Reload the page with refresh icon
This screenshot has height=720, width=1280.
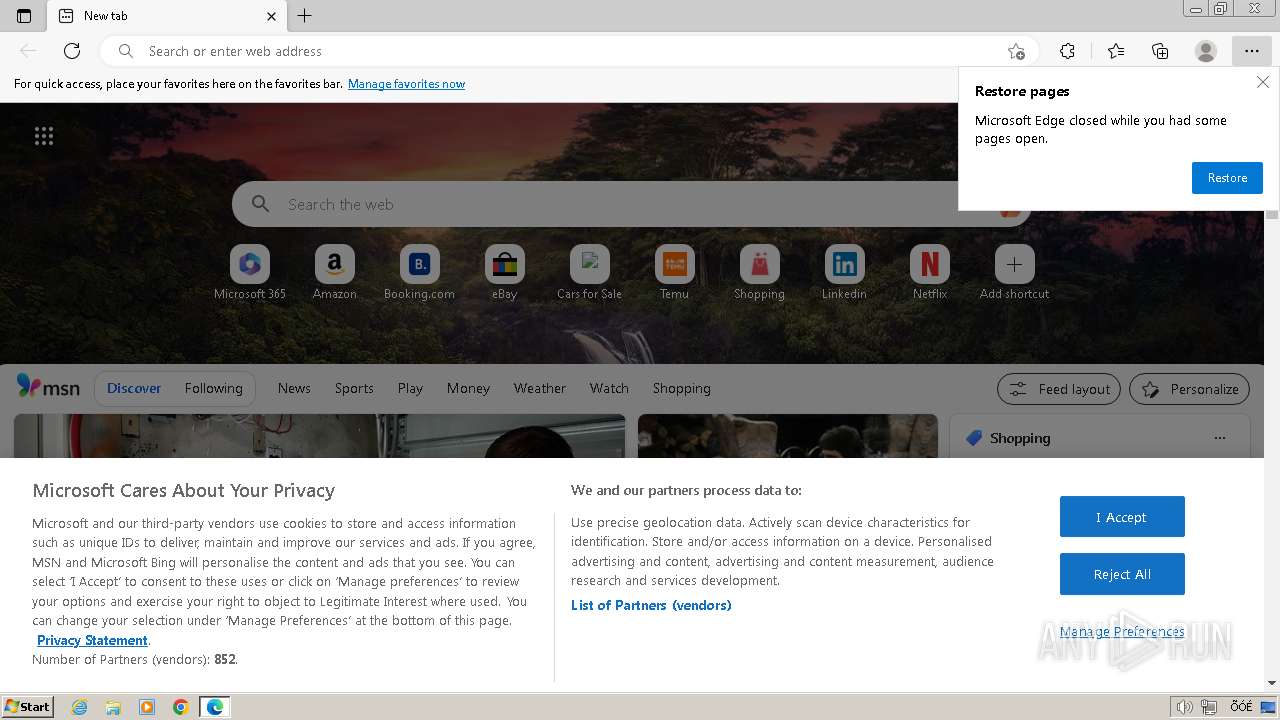(x=72, y=51)
